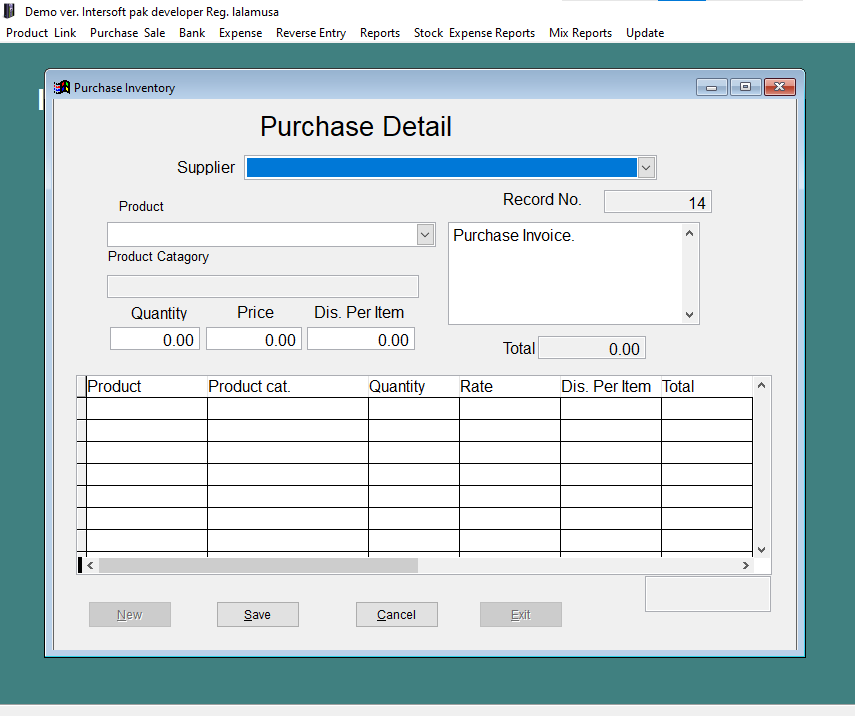Click the Purchase Inventory title bar icon
This screenshot has height=716, width=855.
[60, 87]
